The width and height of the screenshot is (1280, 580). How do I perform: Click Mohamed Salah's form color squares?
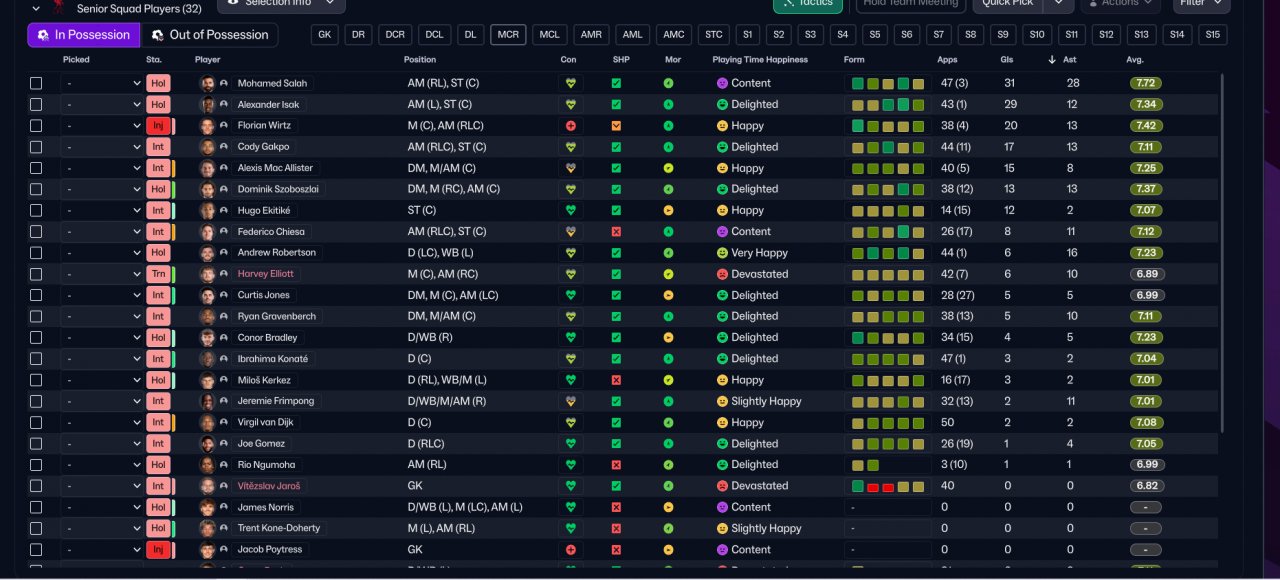pyautogui.click(x=888, y=83)
